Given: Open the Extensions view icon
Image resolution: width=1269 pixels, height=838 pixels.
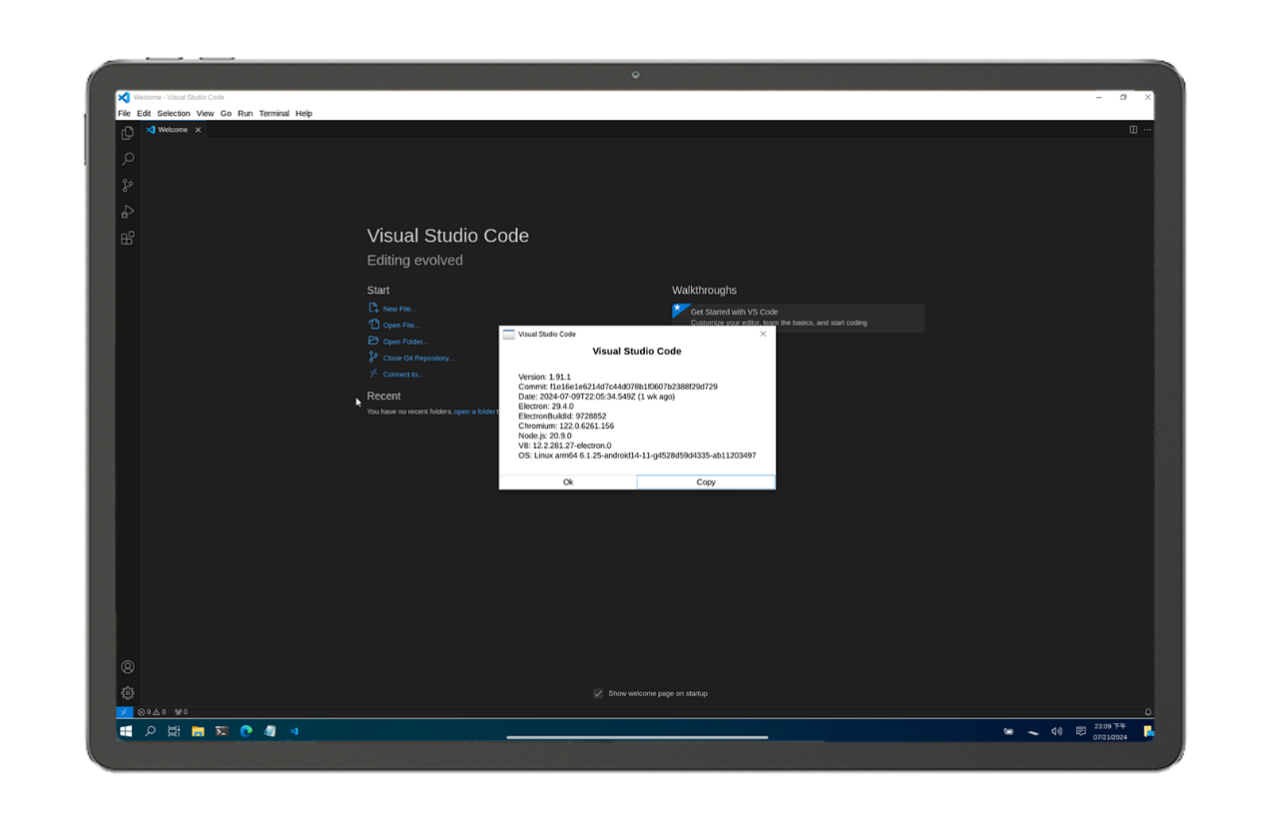Looking at the screenshot, I should [128, 238].
